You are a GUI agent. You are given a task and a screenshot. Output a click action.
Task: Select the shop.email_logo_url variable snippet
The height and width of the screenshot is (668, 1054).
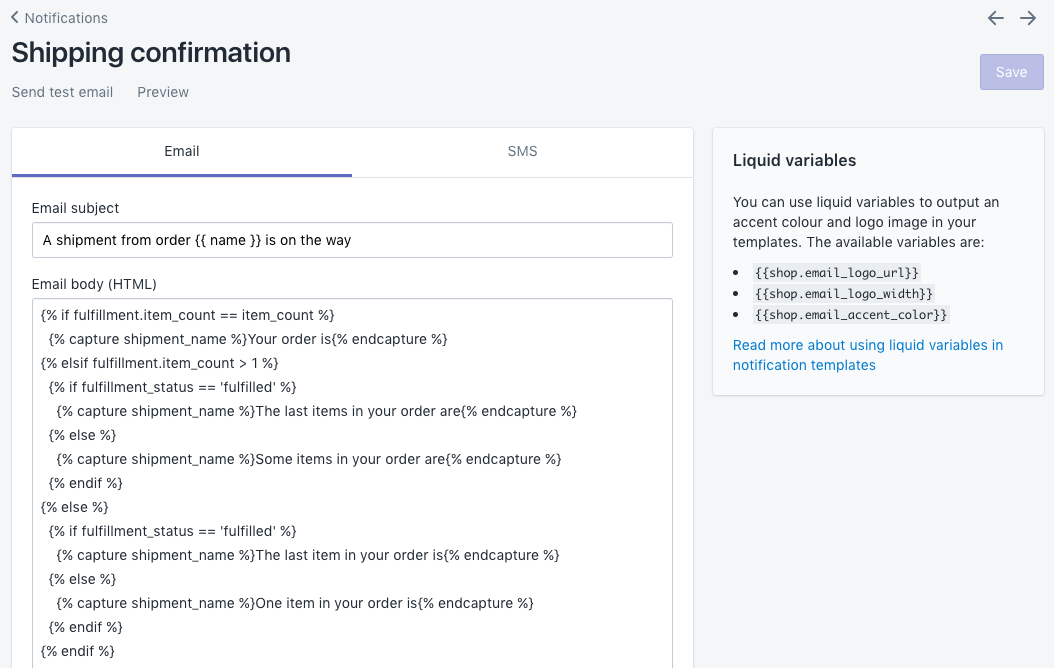836,272
